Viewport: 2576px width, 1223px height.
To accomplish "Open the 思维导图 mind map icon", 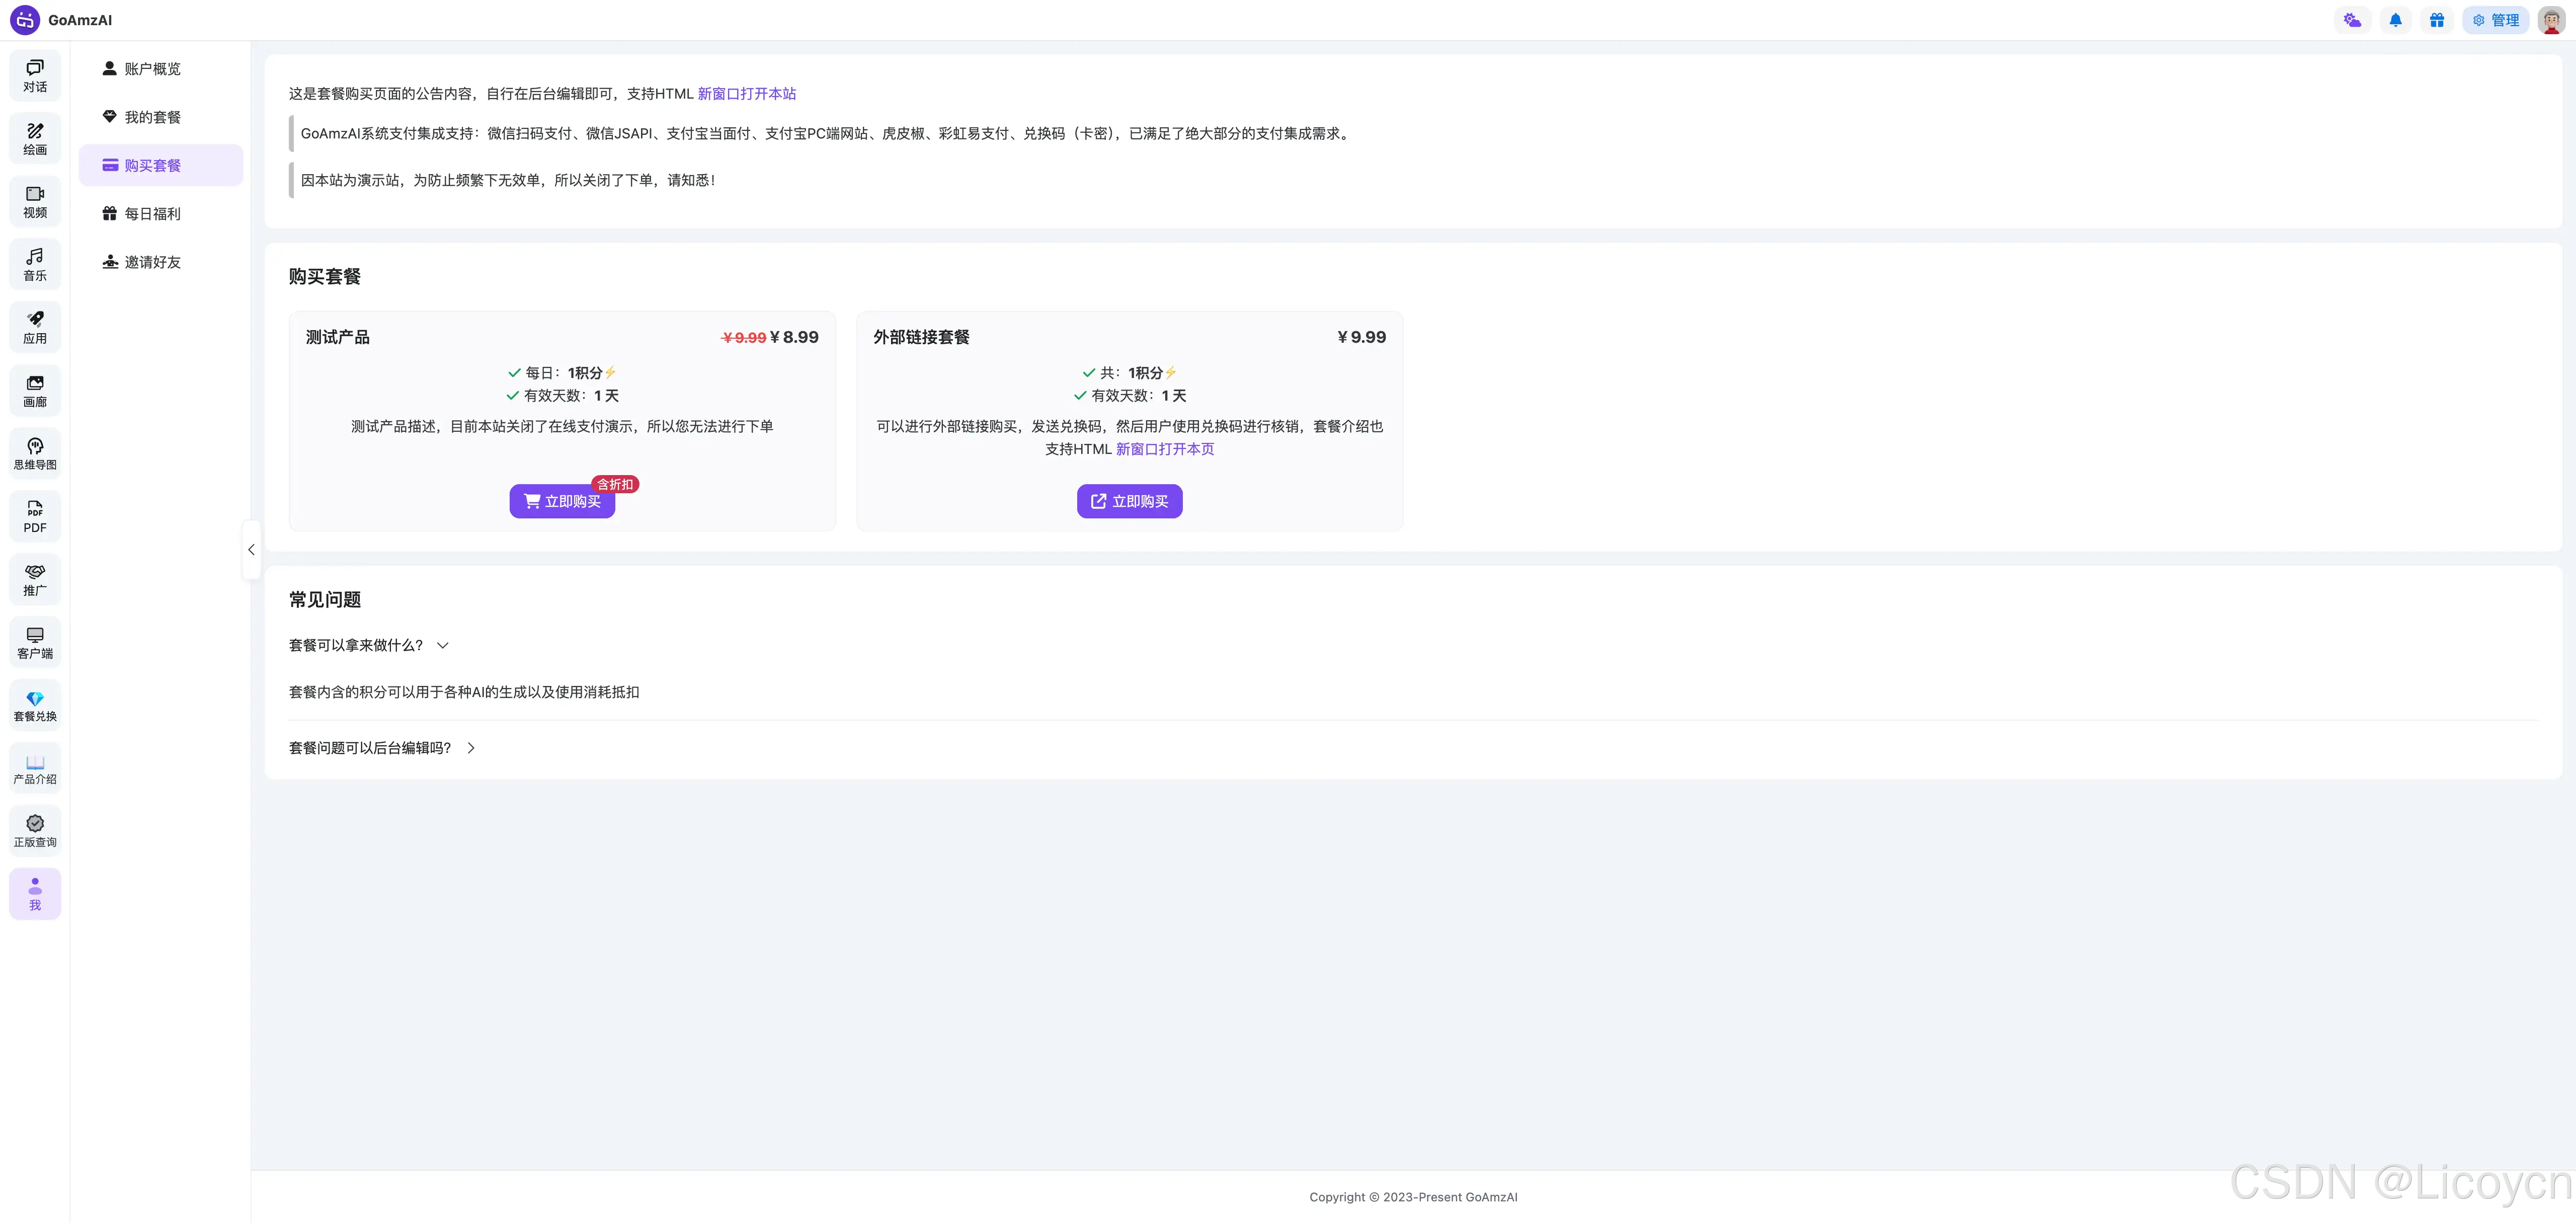I will pos(35,453).
